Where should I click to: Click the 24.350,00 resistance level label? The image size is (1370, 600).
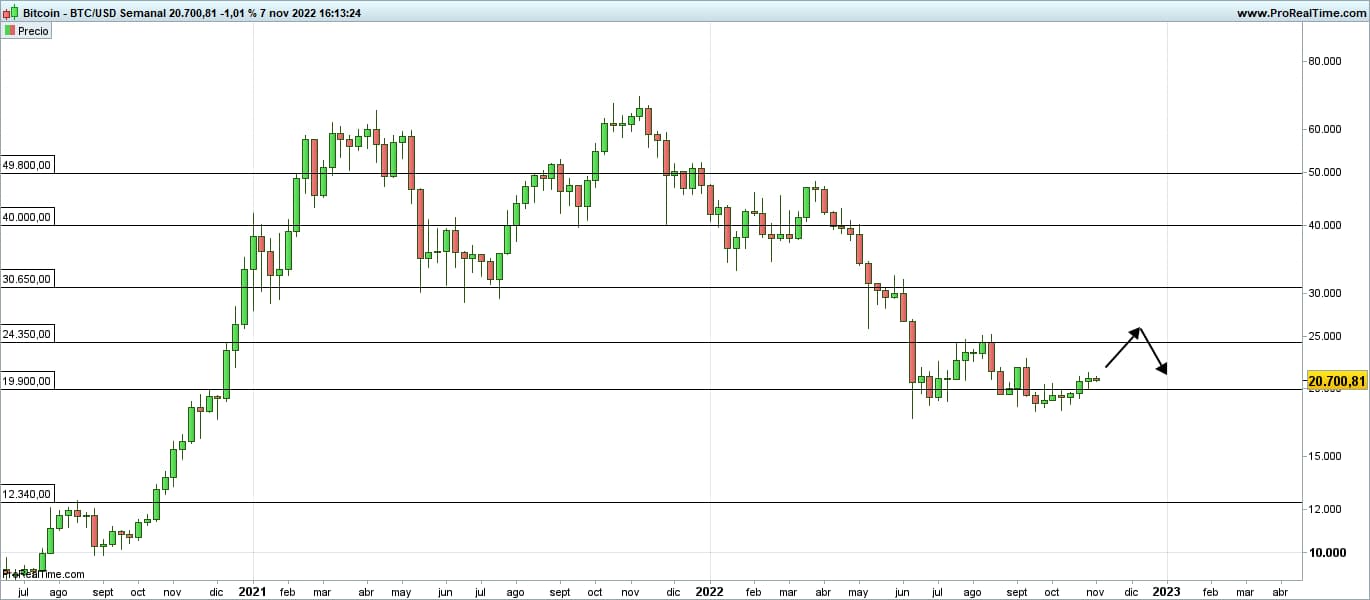pyautogui.click(x=27, y=335)
